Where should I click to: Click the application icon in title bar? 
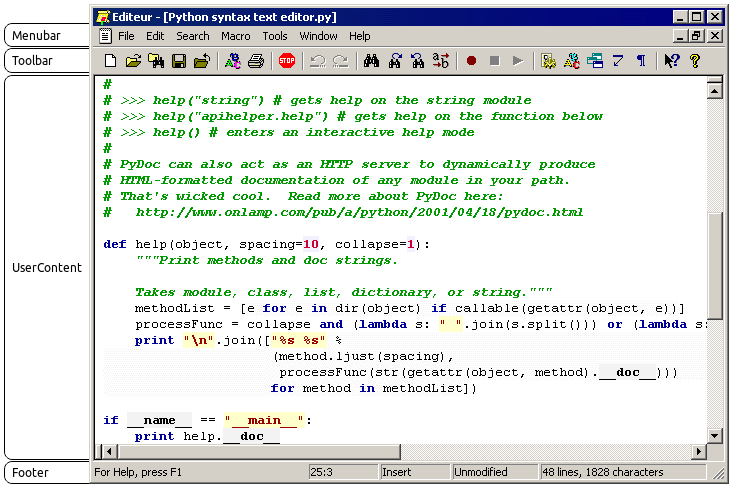pyautogui.click(x=102, y=17)
